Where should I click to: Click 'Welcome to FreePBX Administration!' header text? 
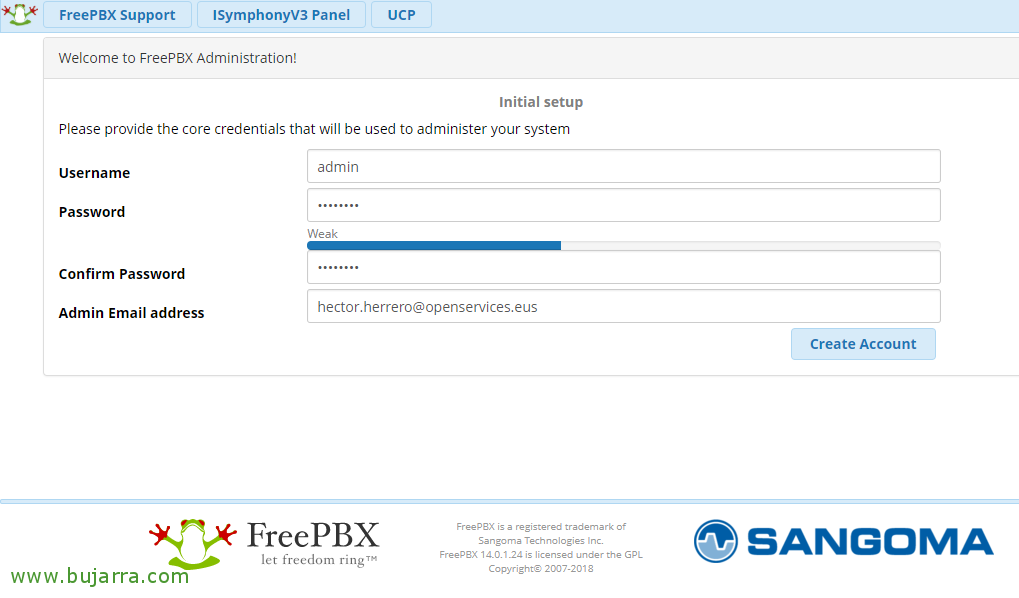tap(177, 58)
